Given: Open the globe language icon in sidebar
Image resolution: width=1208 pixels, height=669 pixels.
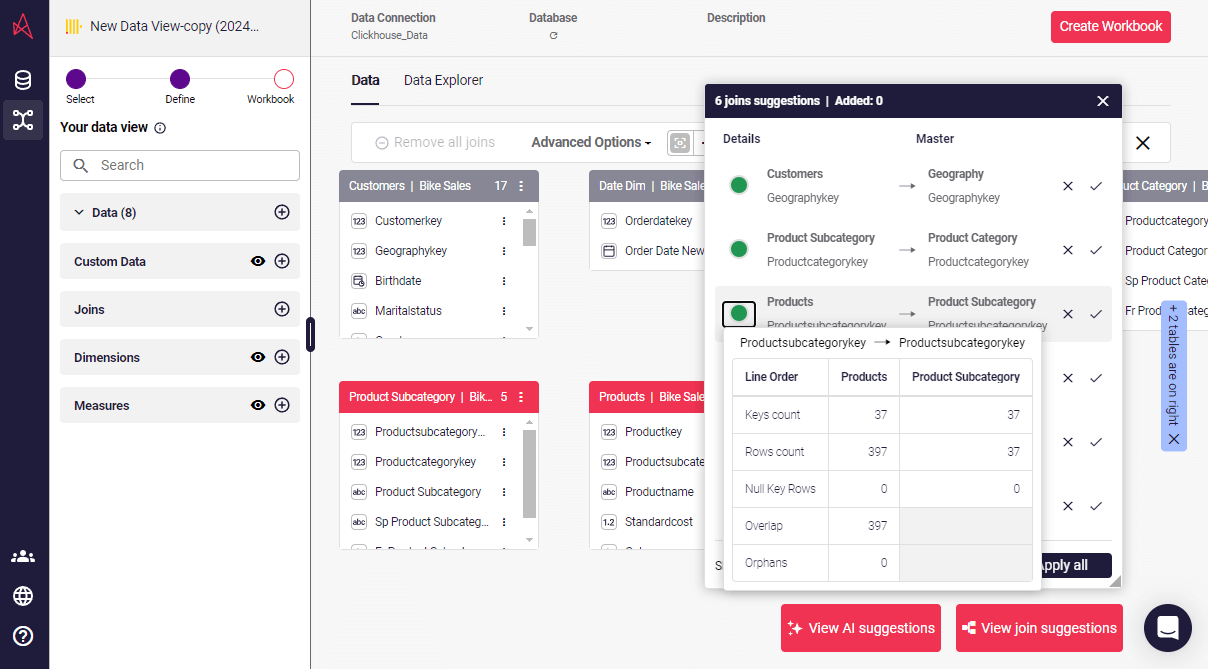Looking at the screenshot, I should (x=22, y=596).
